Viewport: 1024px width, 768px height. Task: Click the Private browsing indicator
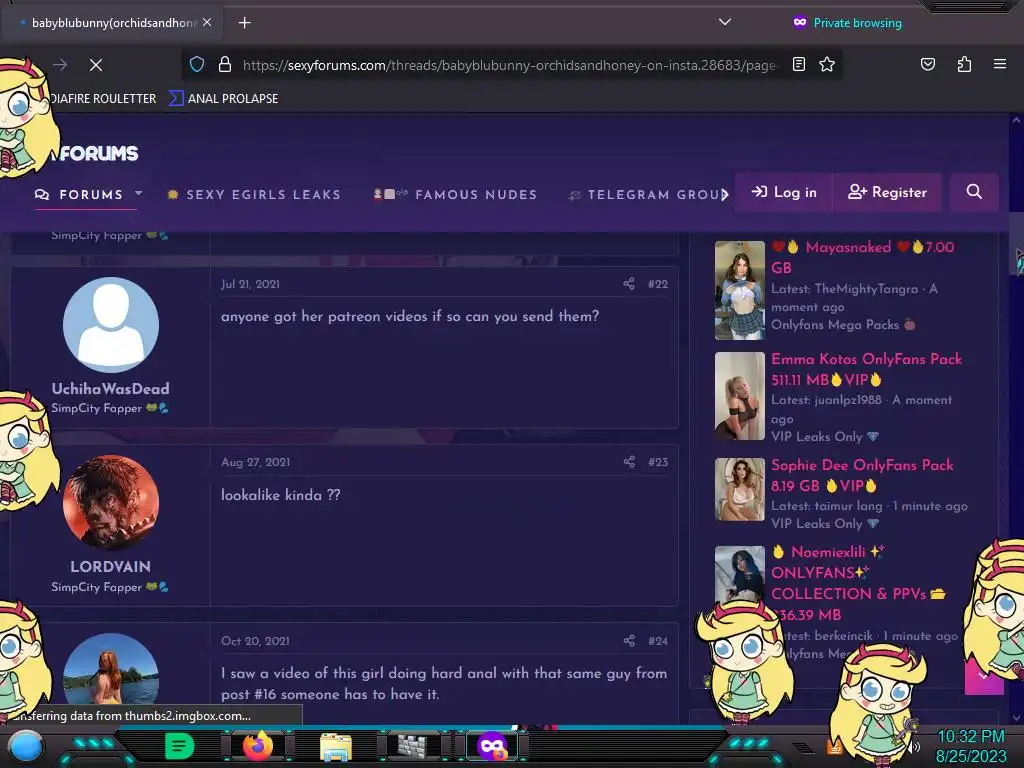coord(847,23)
